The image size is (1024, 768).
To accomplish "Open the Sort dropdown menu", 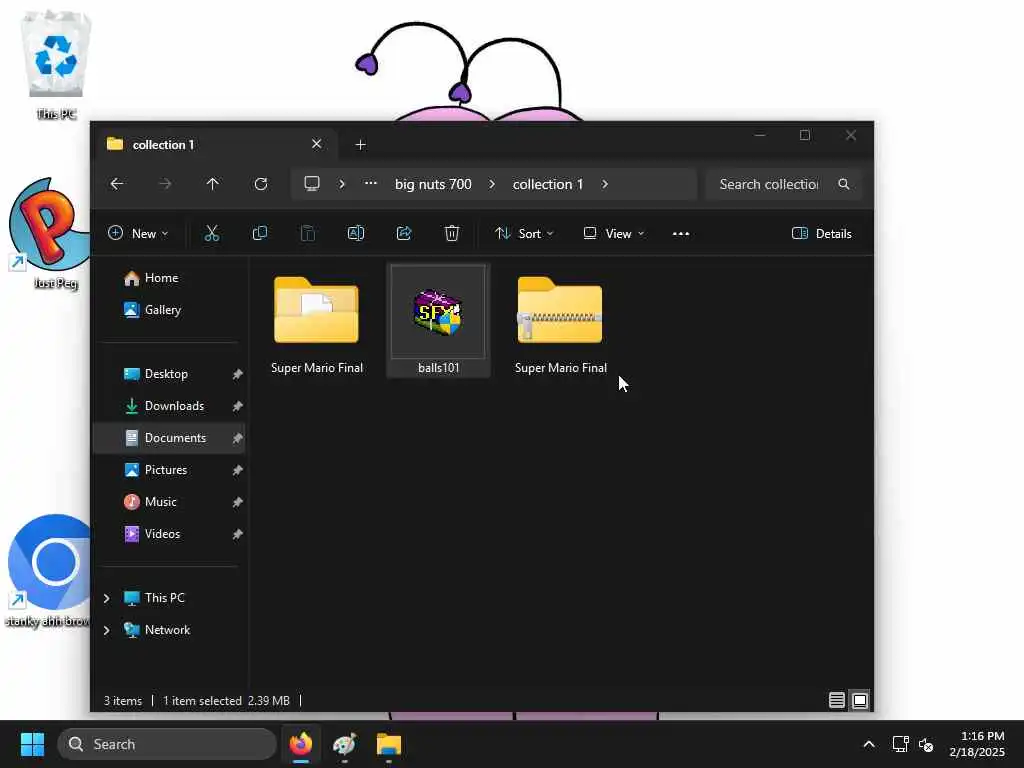I will (524, 233).
